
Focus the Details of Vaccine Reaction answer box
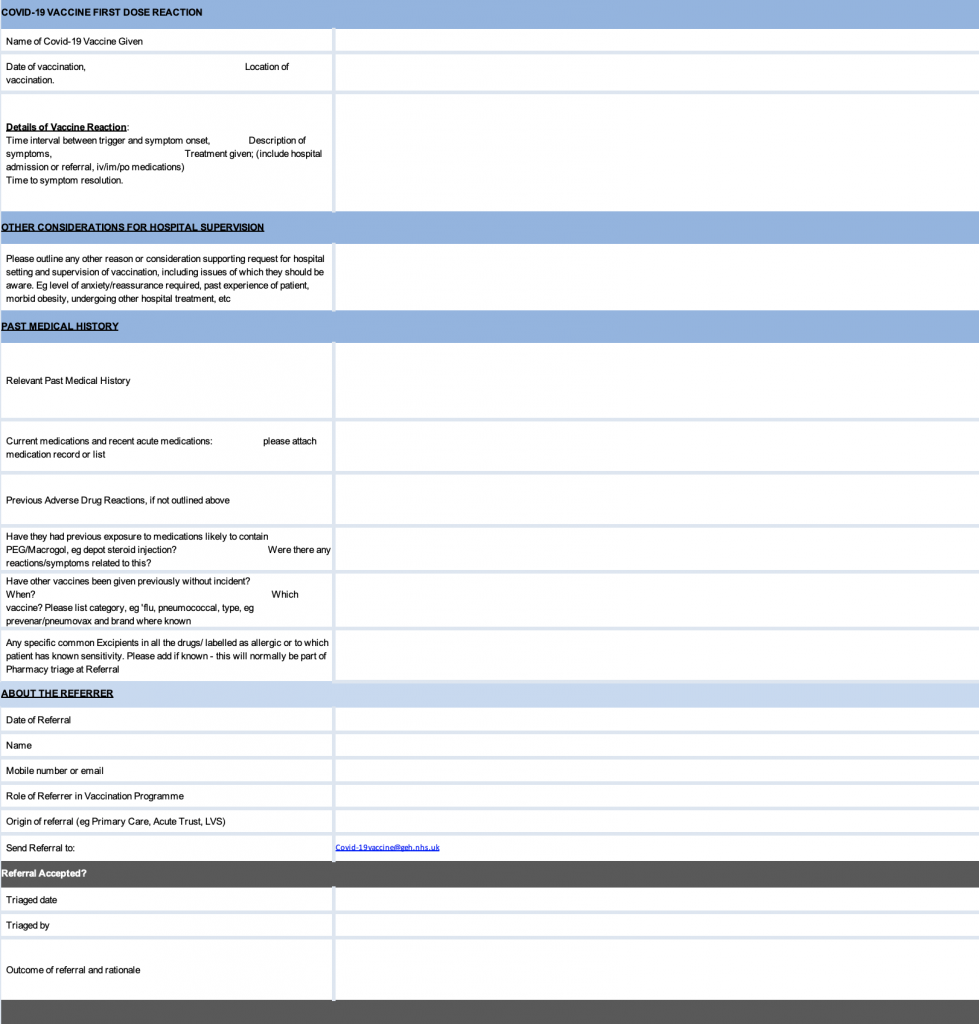click(x=656, y=153)
